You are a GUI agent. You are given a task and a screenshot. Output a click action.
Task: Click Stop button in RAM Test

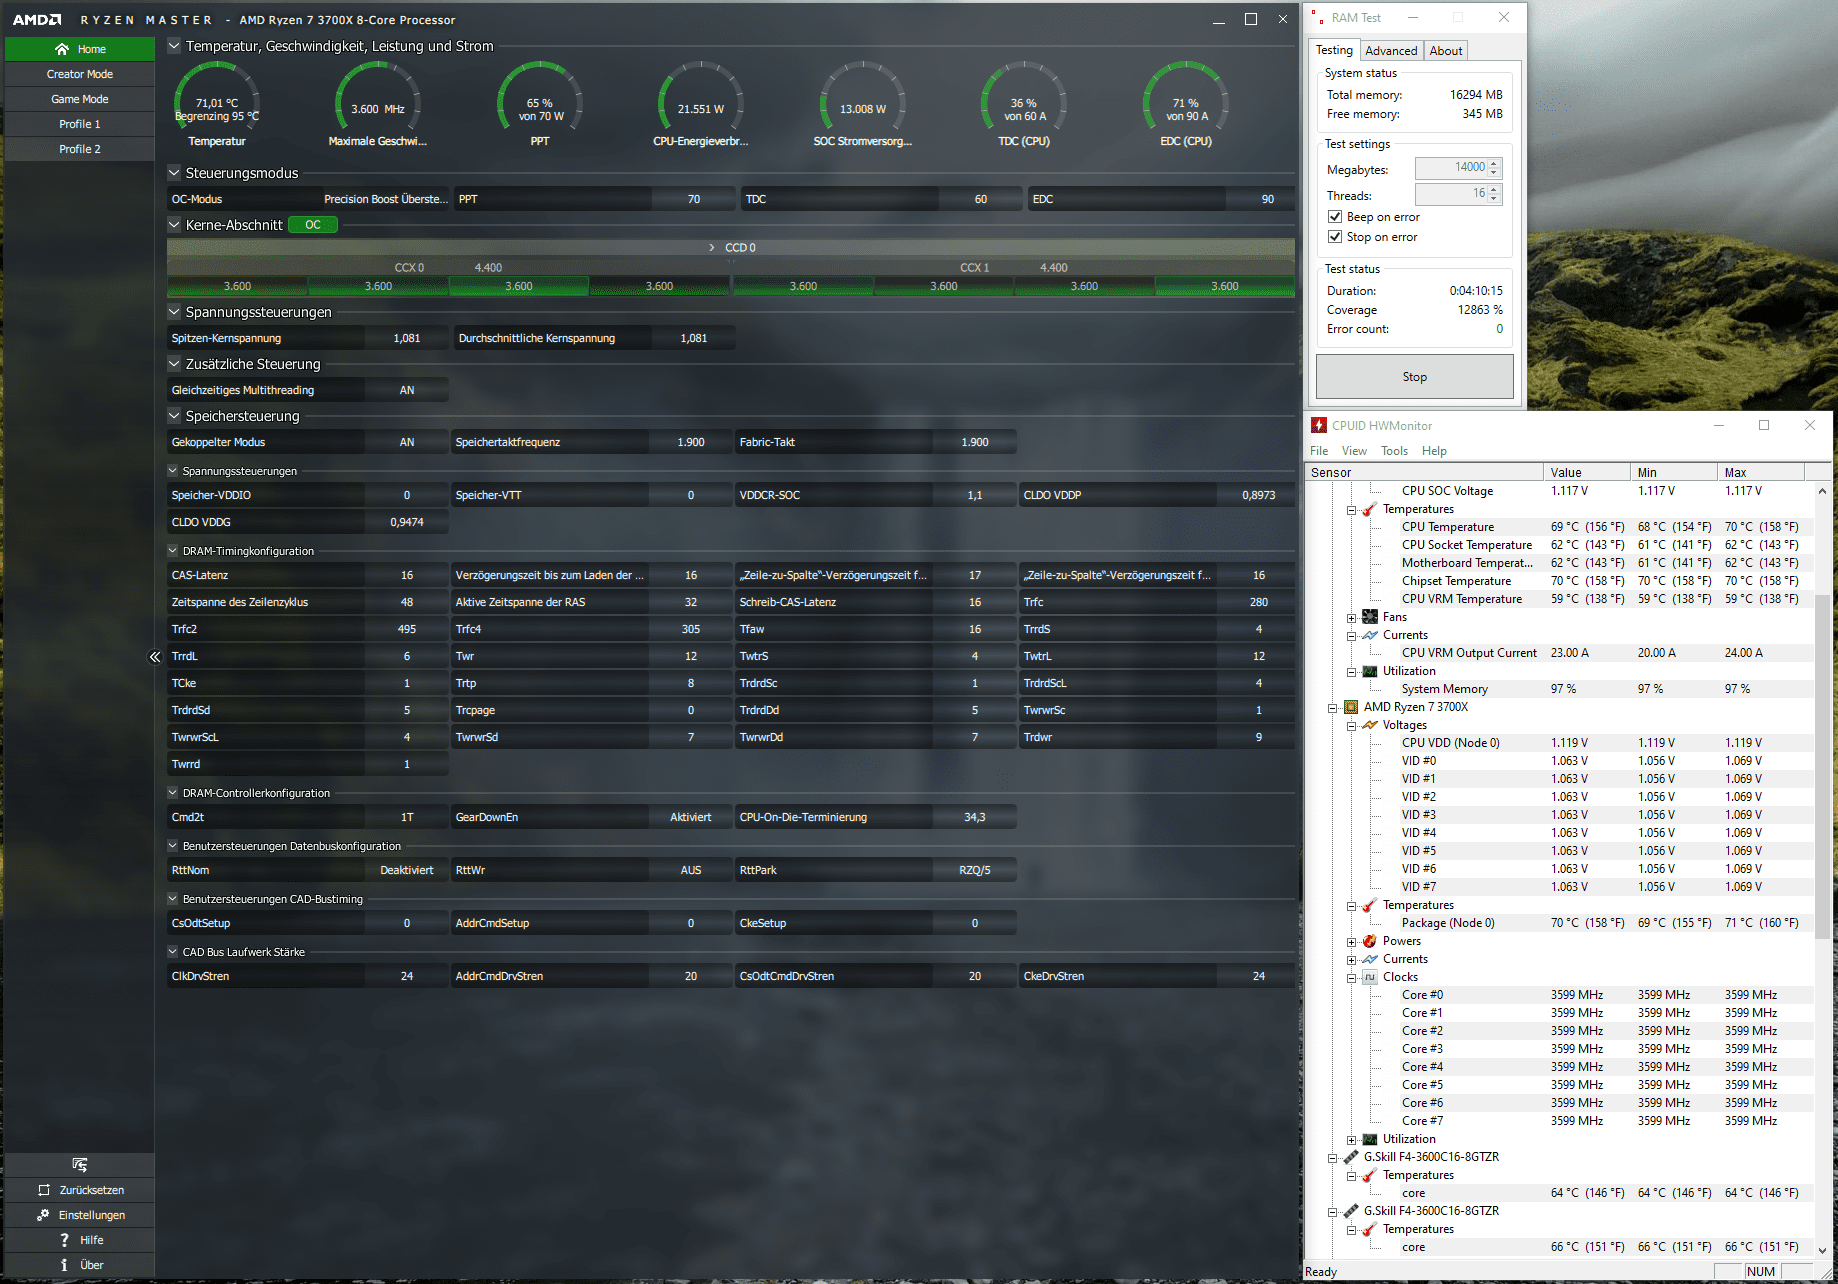[1414, 377]
